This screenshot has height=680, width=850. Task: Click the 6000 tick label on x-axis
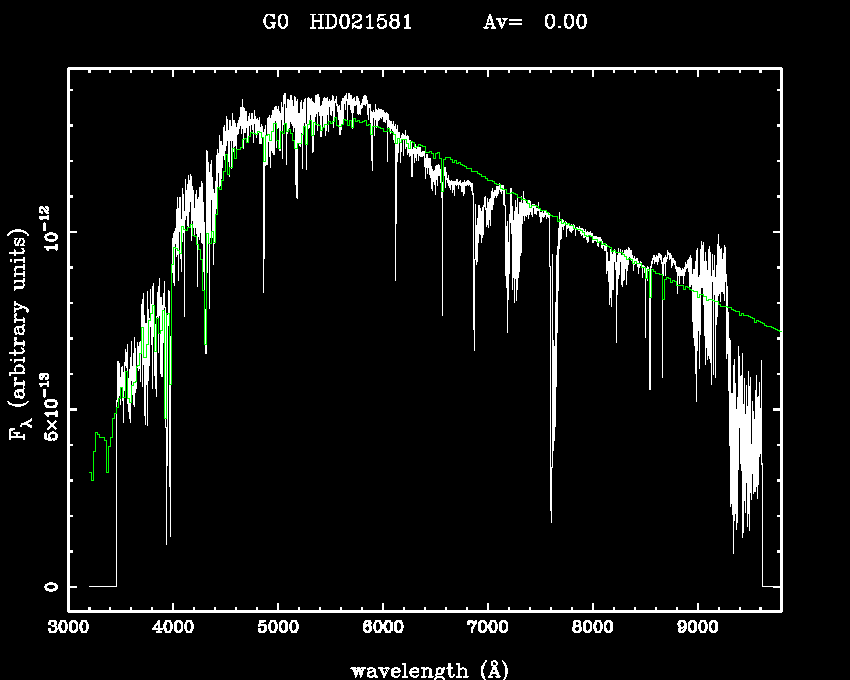pyautogui.click(x=383, y=630)
